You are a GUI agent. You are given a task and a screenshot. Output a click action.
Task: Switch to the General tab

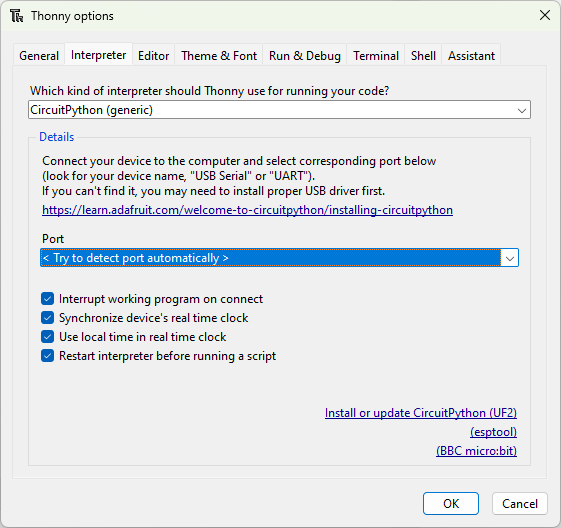[x=39, y=56]
